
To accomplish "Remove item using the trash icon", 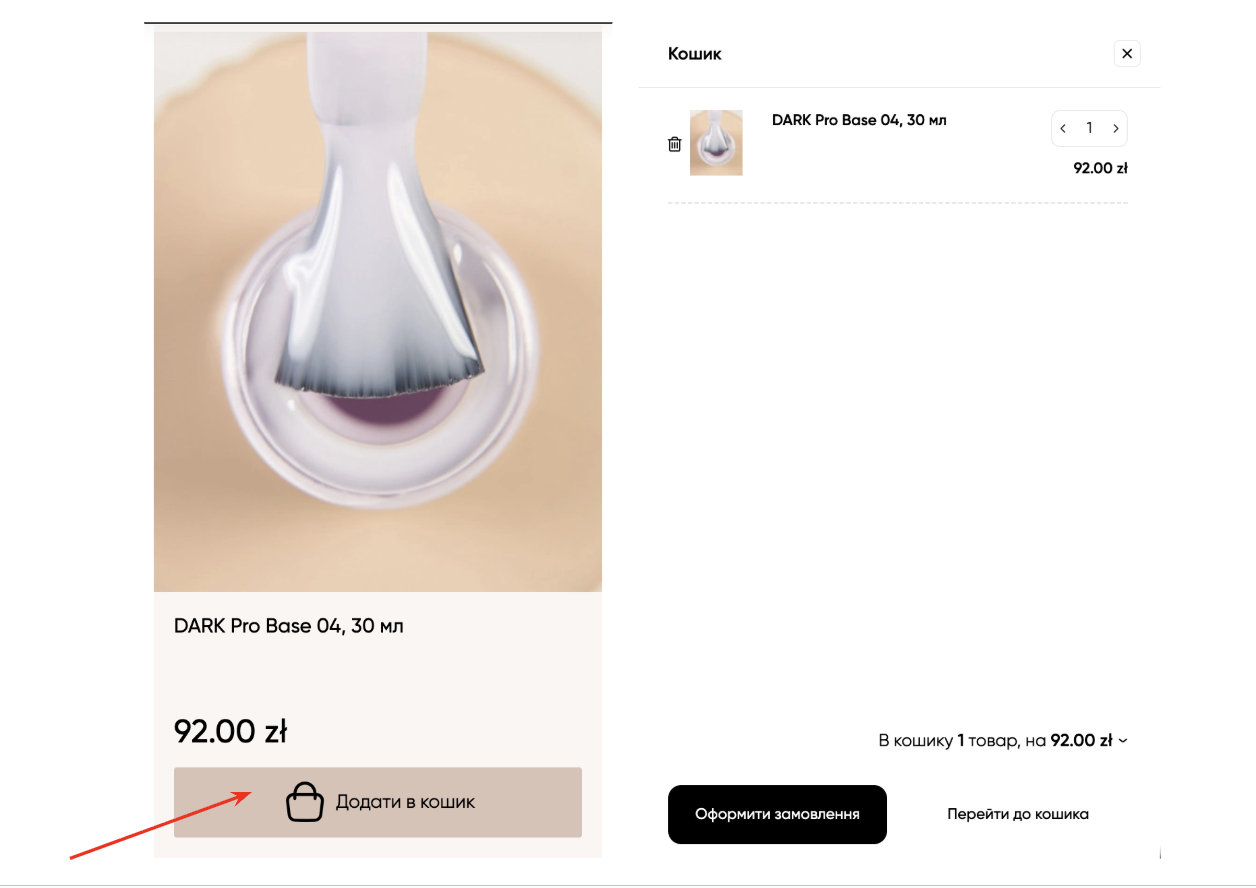I will (x=675, y=144).
